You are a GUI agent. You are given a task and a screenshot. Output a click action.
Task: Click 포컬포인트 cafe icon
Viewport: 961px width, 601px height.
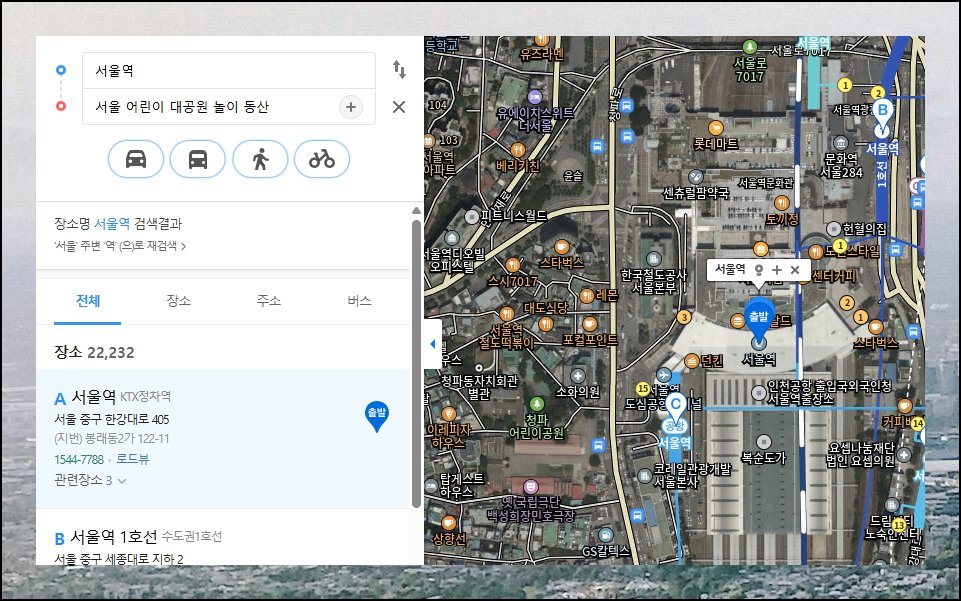click(590, 323)
